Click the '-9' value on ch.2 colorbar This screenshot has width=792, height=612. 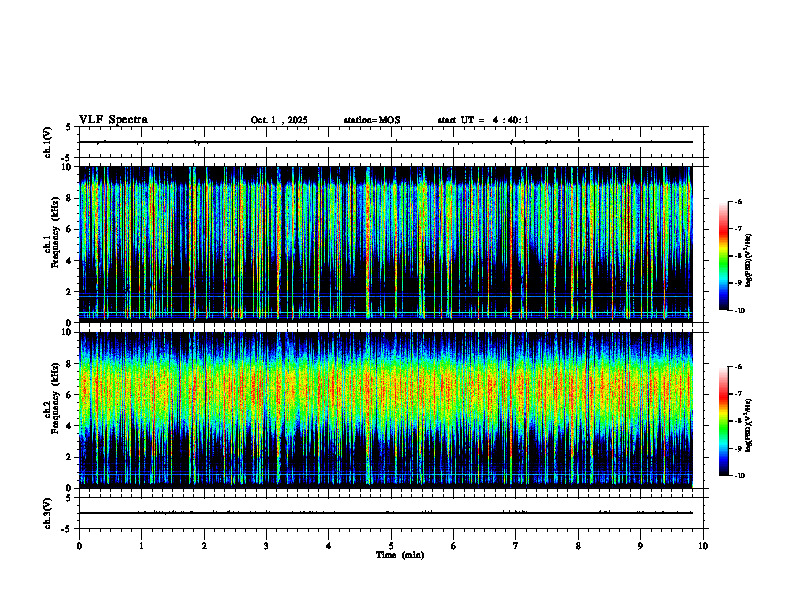(738, 448)
